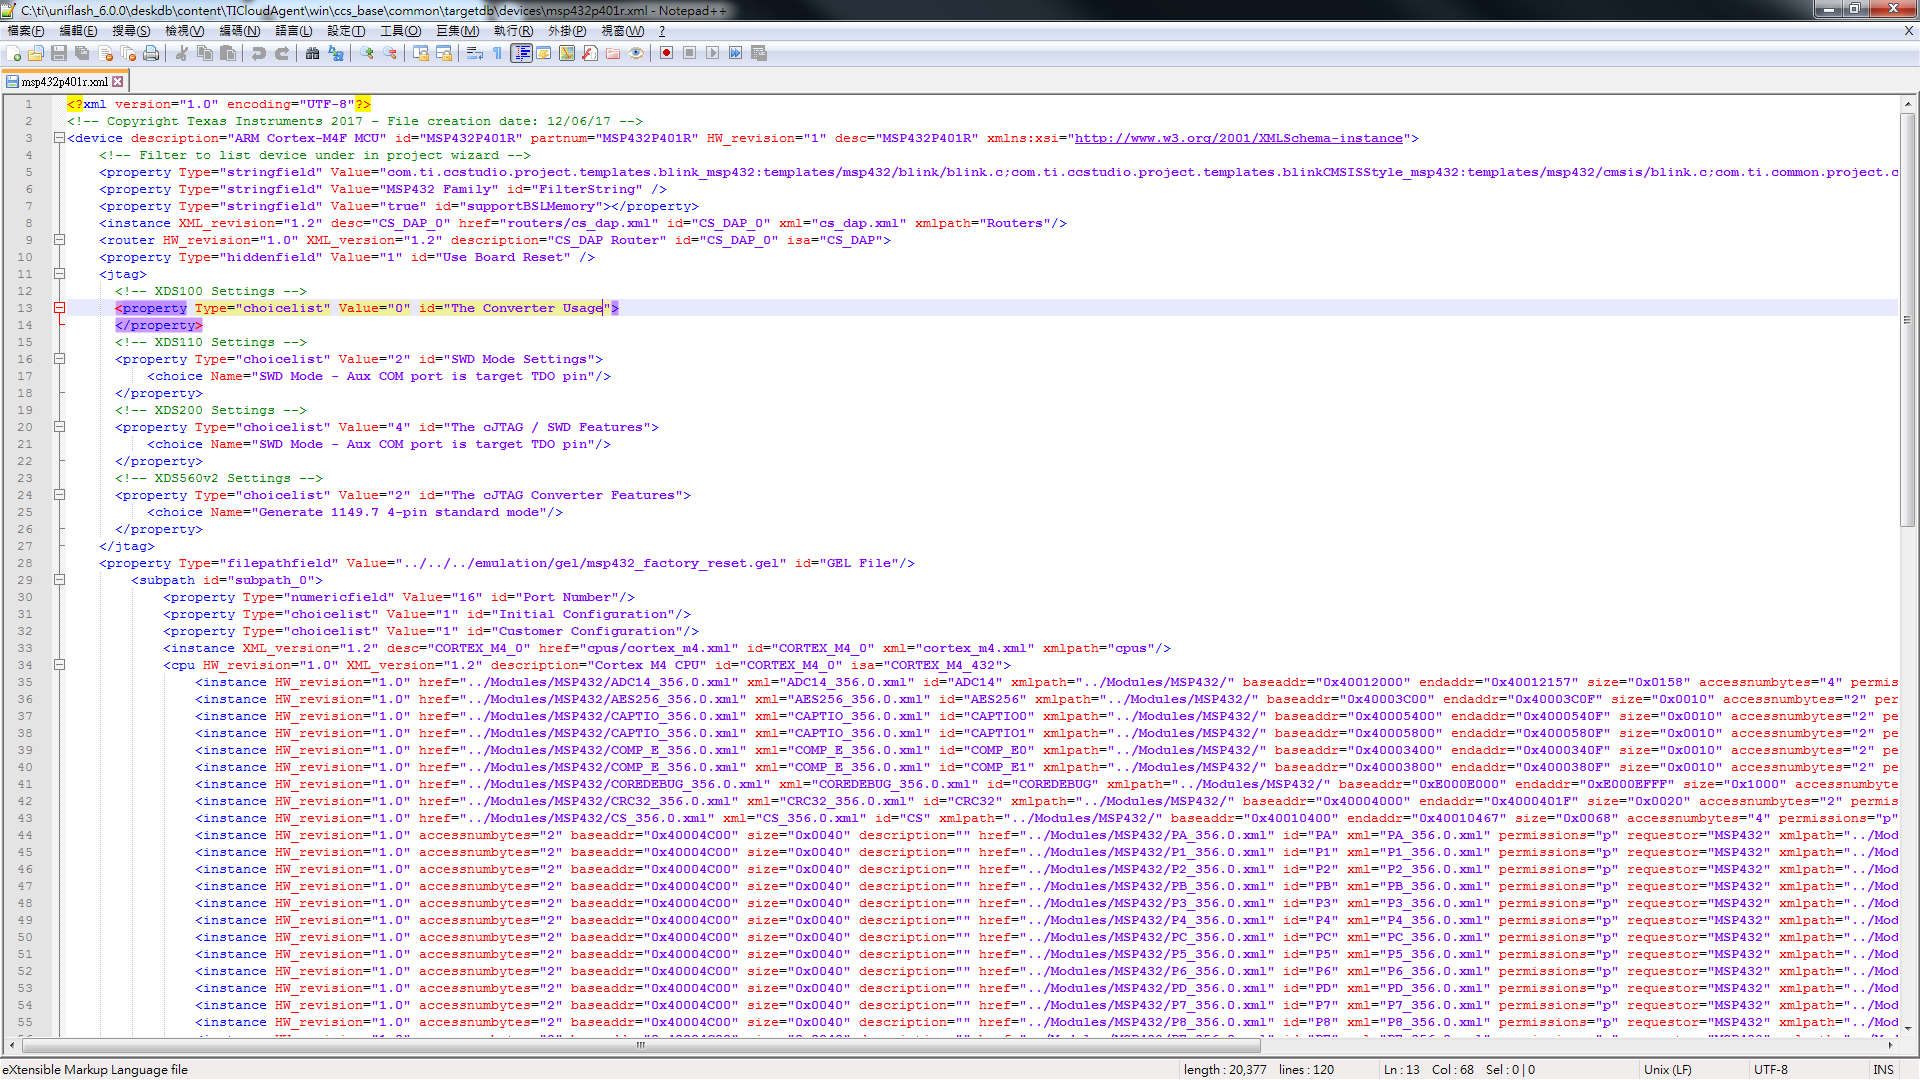Click the Find binoculars icon
The height and width of the screenshot is (1080, 1920).
click(x=313, y=53)
